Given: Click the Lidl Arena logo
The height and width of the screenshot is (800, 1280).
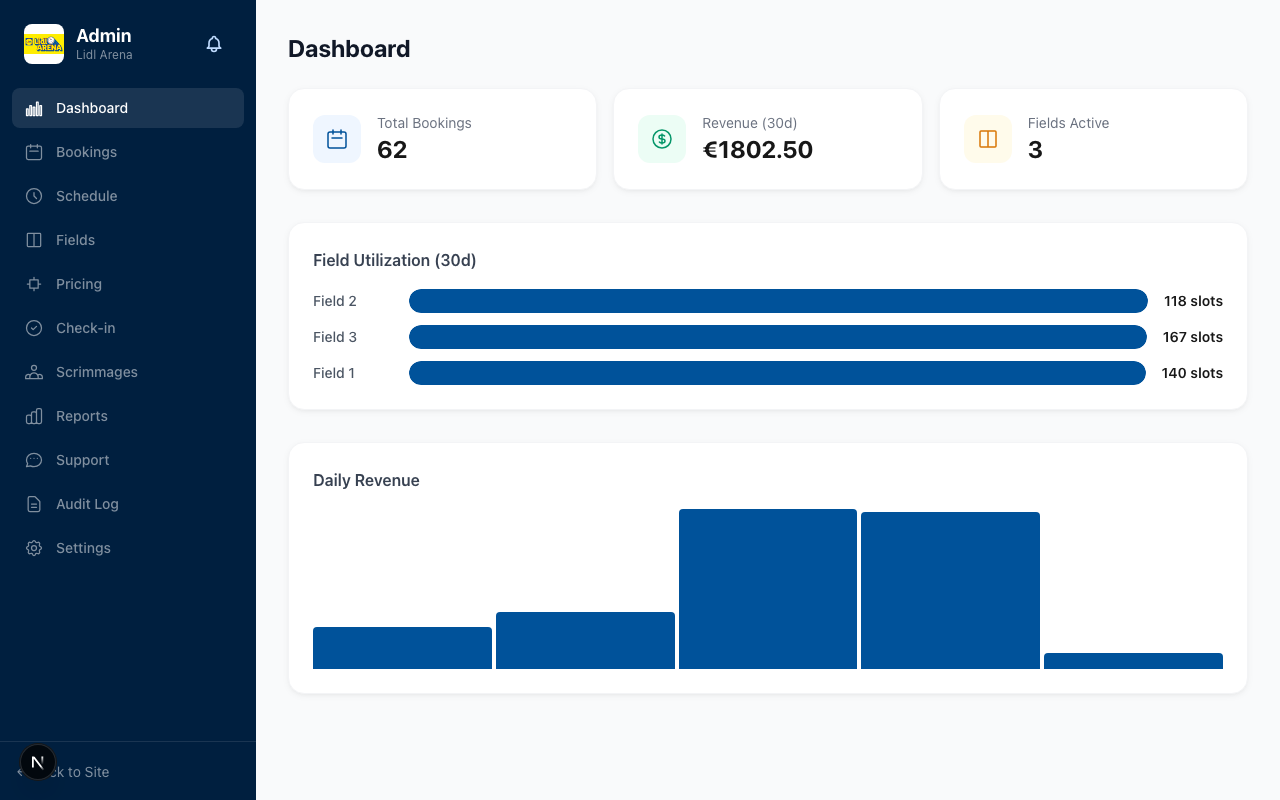Looking at the screenshot, I should (x=44, y=44).
